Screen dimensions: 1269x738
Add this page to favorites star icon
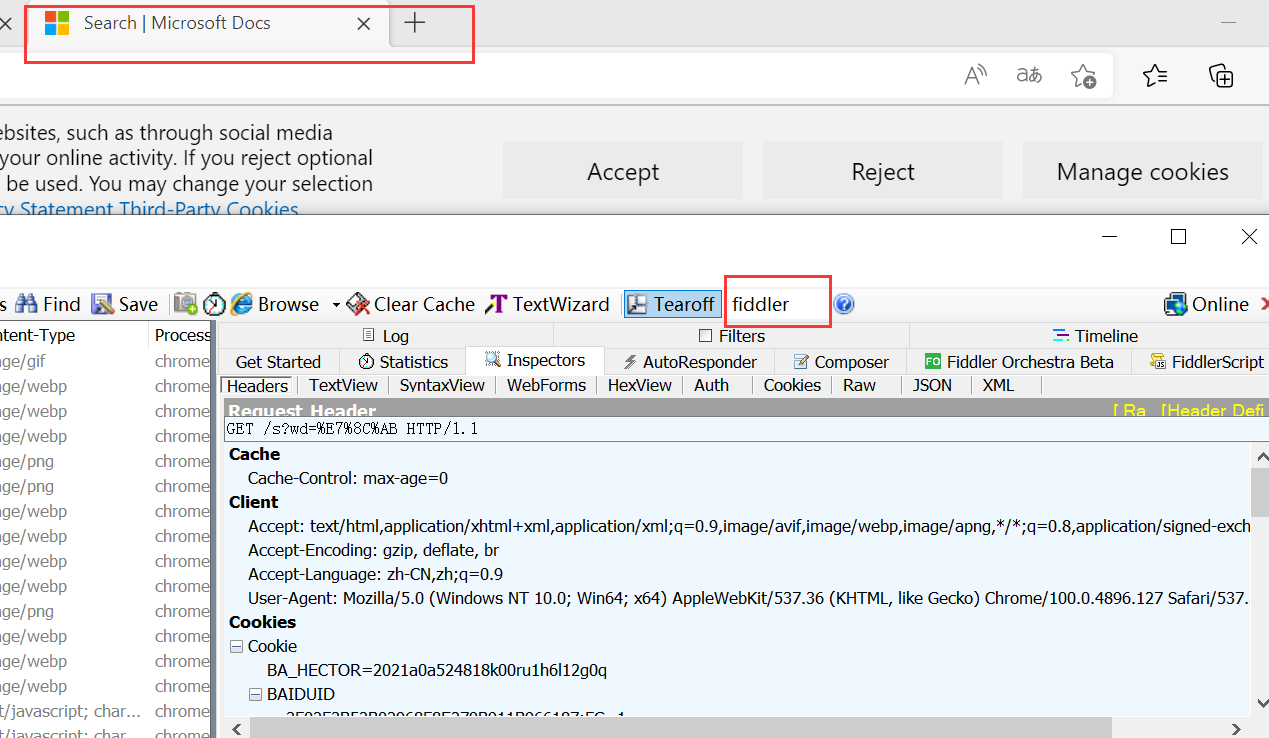point(1083,75)
